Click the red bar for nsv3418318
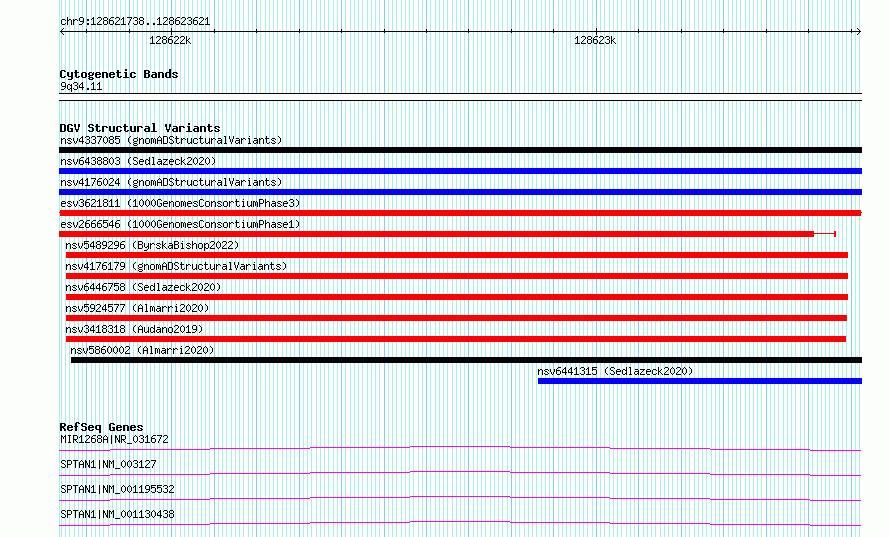The height and width of the screenshot is (537, 890). [456, 339]
